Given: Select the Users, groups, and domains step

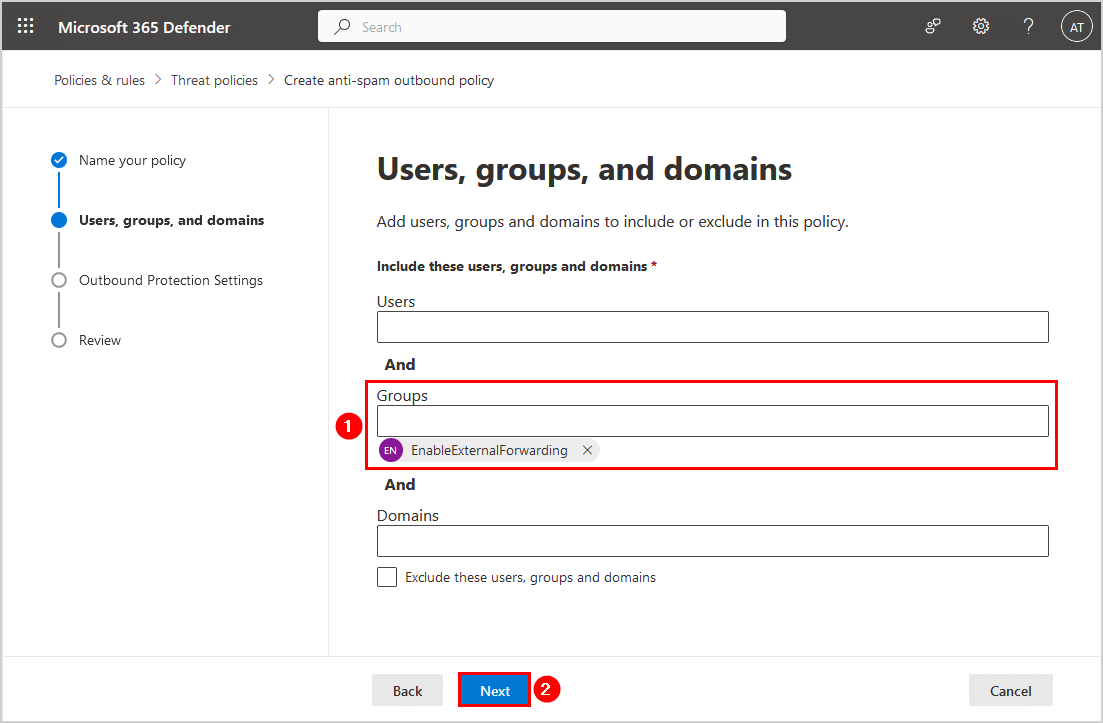Looking at the screenshot, I should click(171, 220).
